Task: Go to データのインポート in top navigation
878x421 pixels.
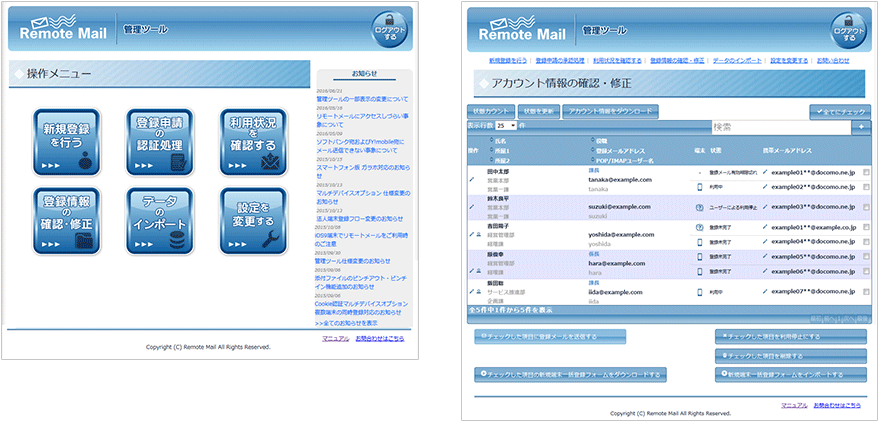Action: coord(736,61)
